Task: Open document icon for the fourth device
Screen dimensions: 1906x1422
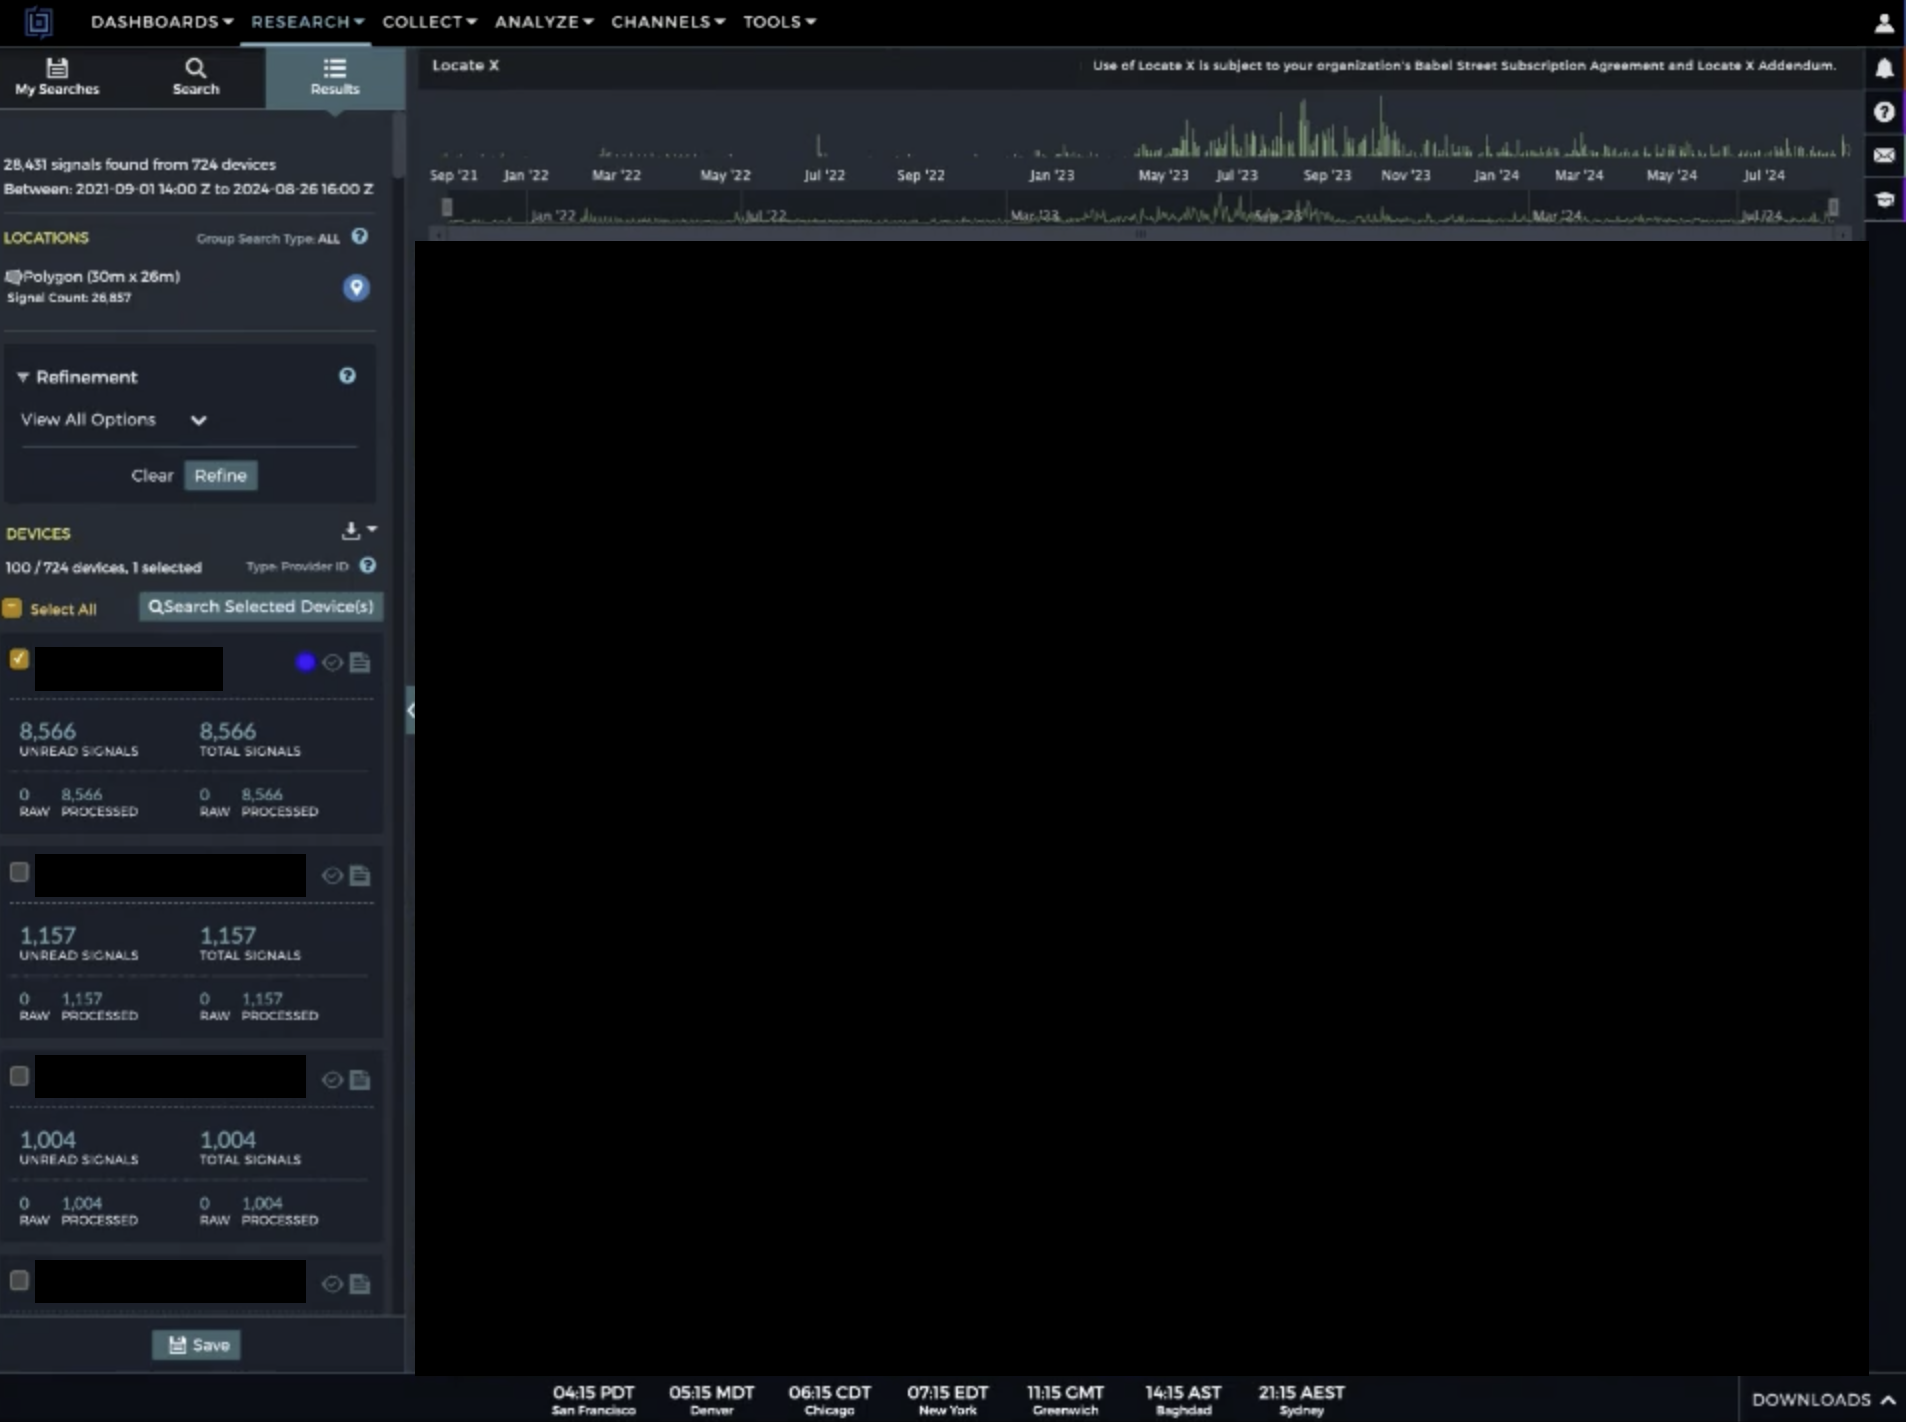Action: point(360,1284)
